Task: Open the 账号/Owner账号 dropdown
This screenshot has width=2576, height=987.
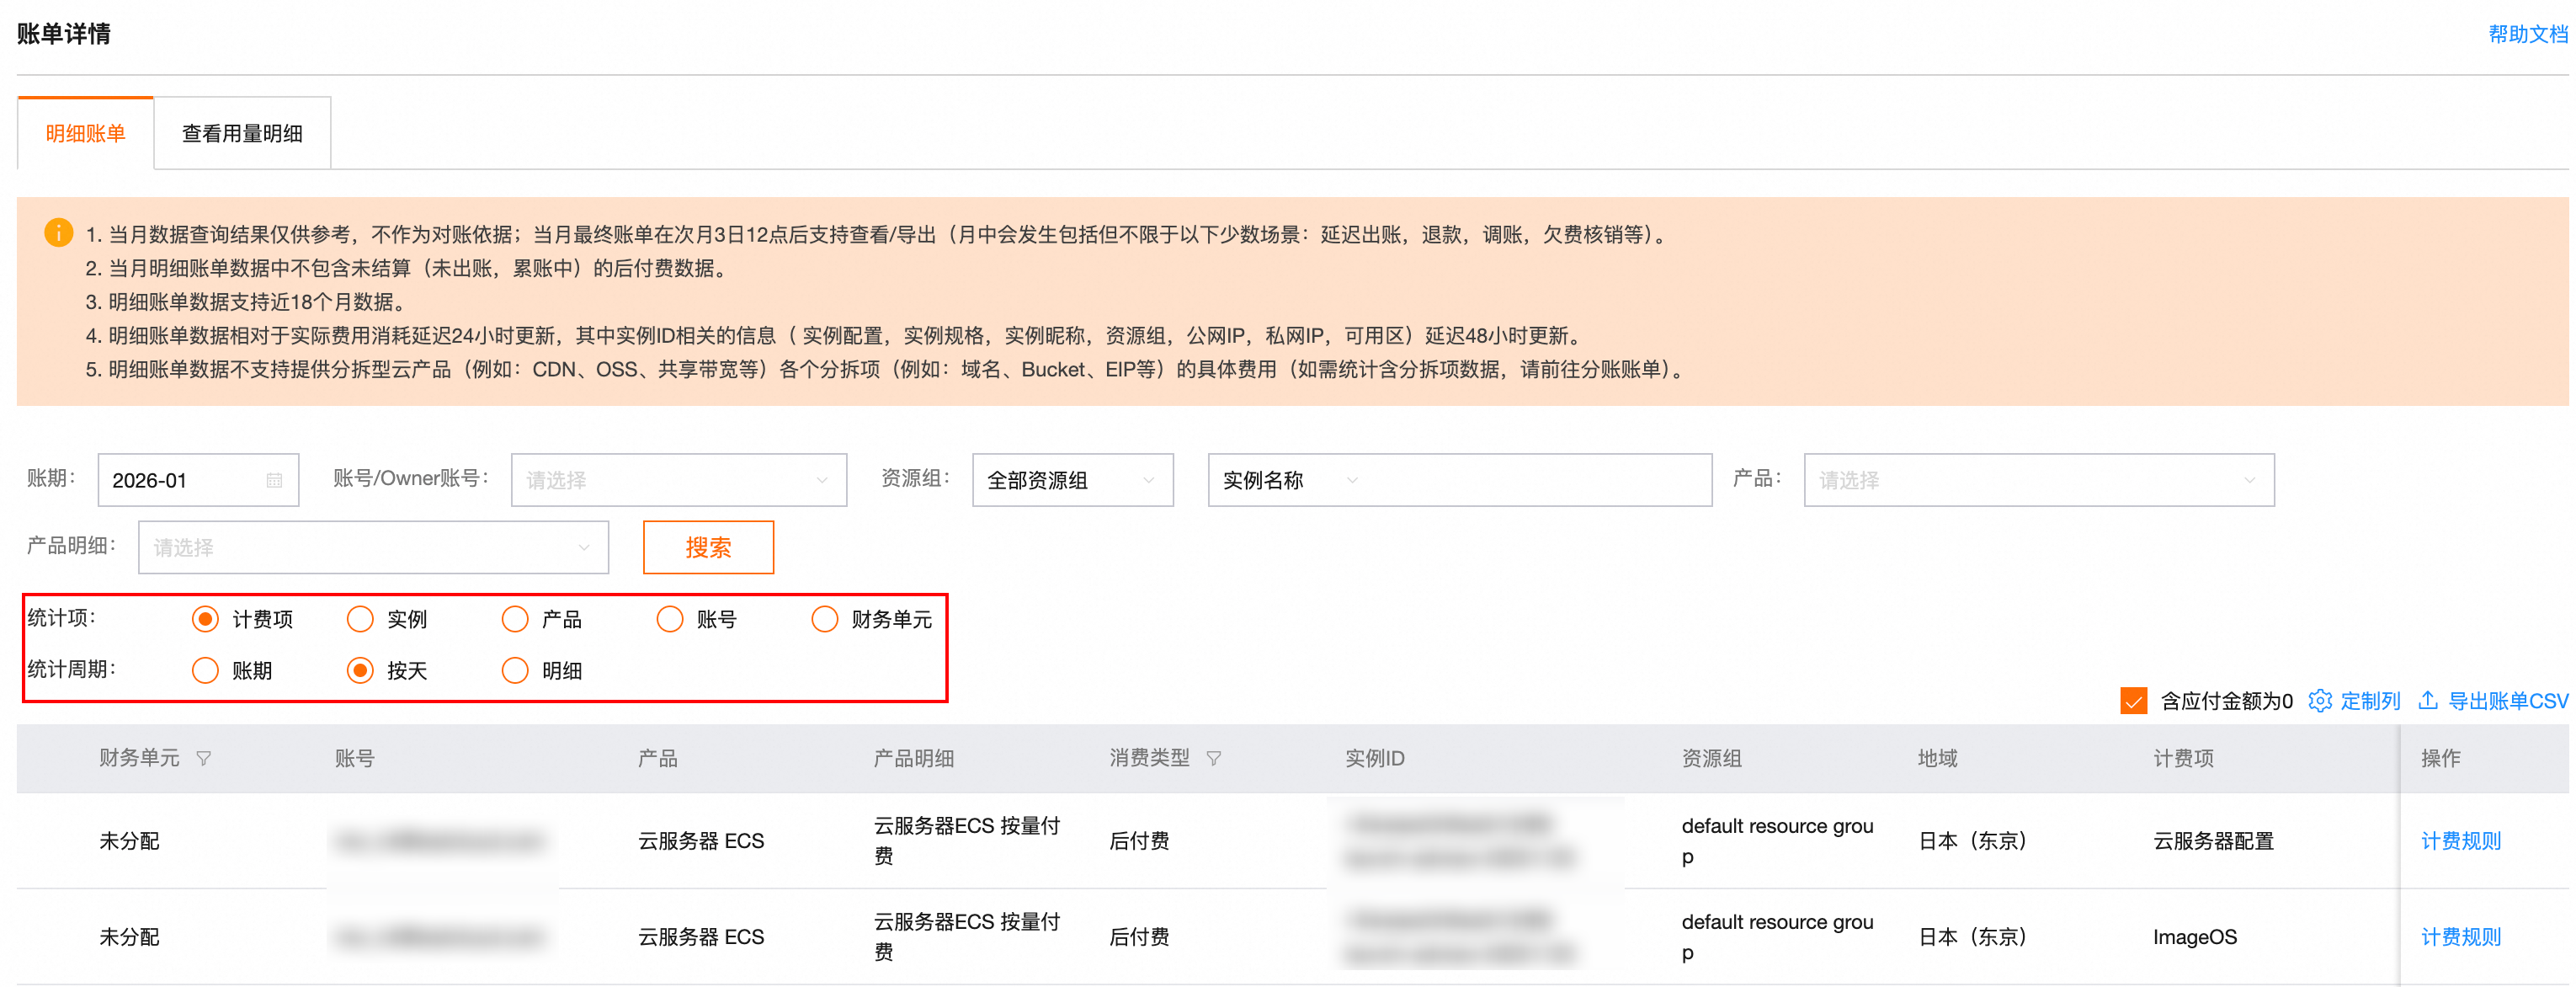Action: point(678,481)
